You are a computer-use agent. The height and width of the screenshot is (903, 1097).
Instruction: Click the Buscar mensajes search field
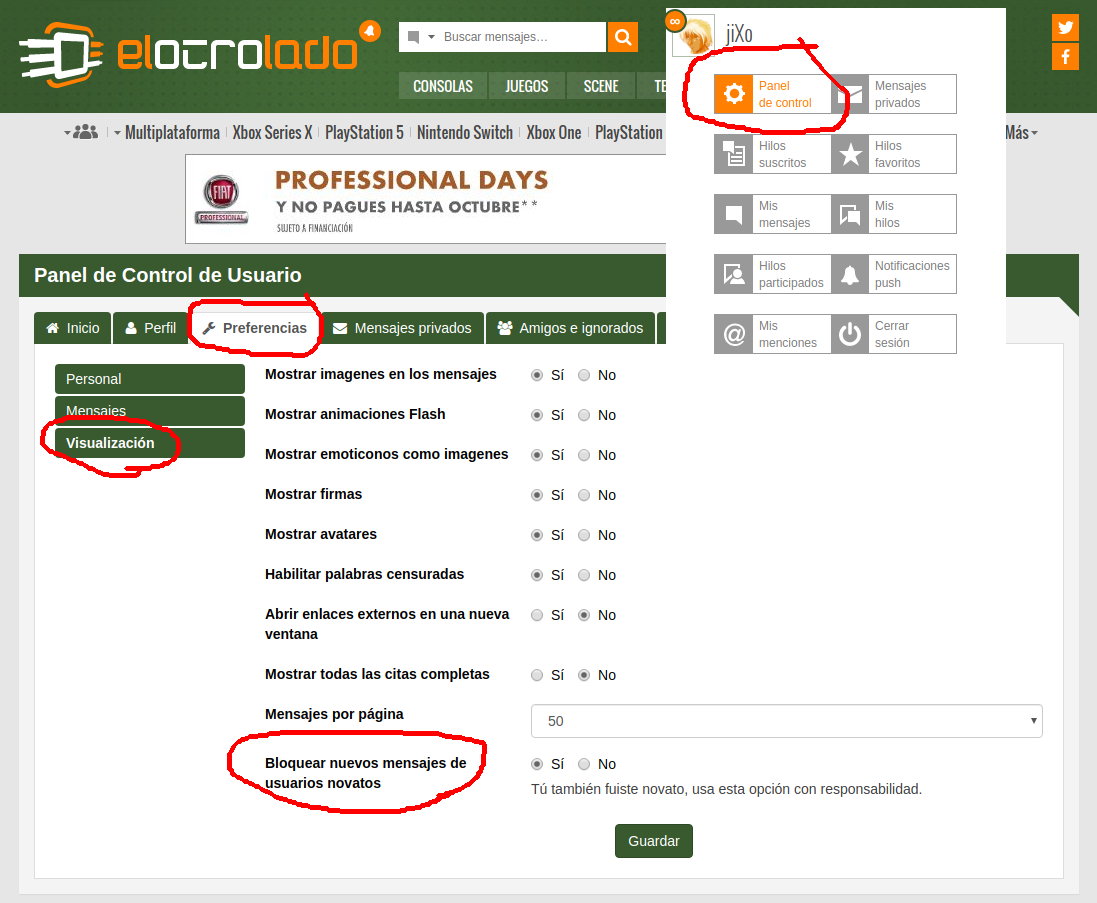(521, 36)
